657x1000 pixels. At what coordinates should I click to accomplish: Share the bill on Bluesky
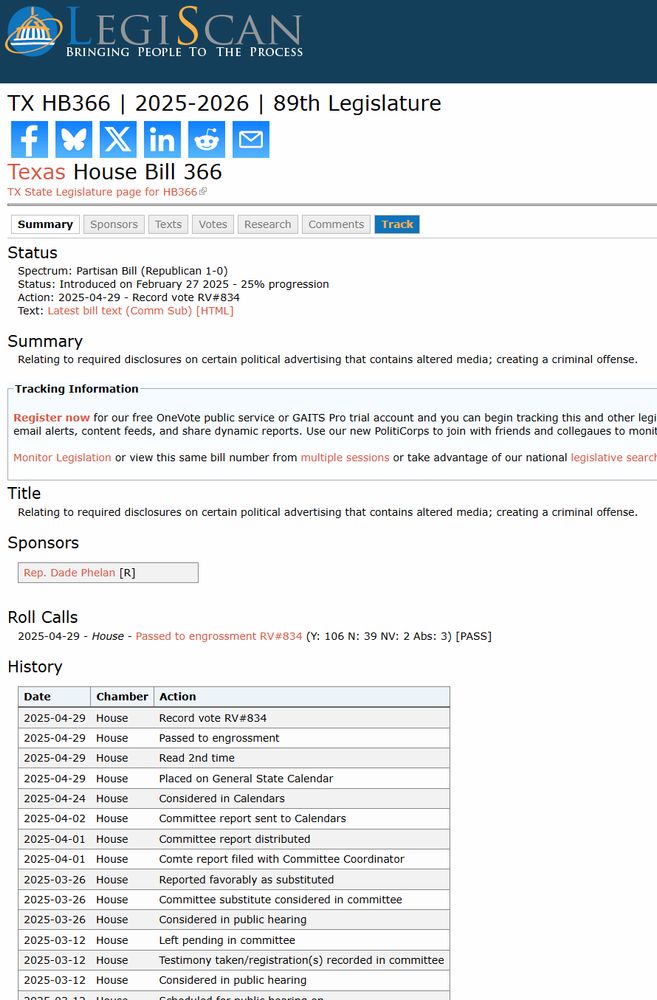click(x=73, y=139)
